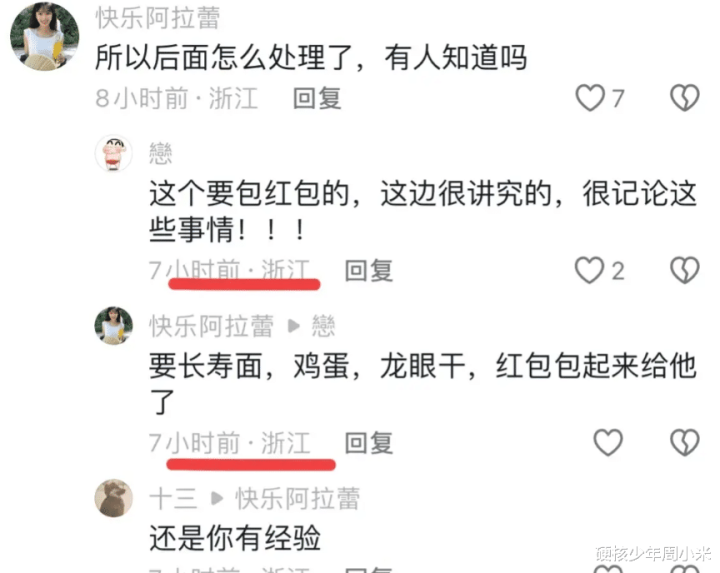This screenshot has height=573, width=720.
Task: Open username 快乐阿拉蕾 at top
Action: (x=158, y=18)
